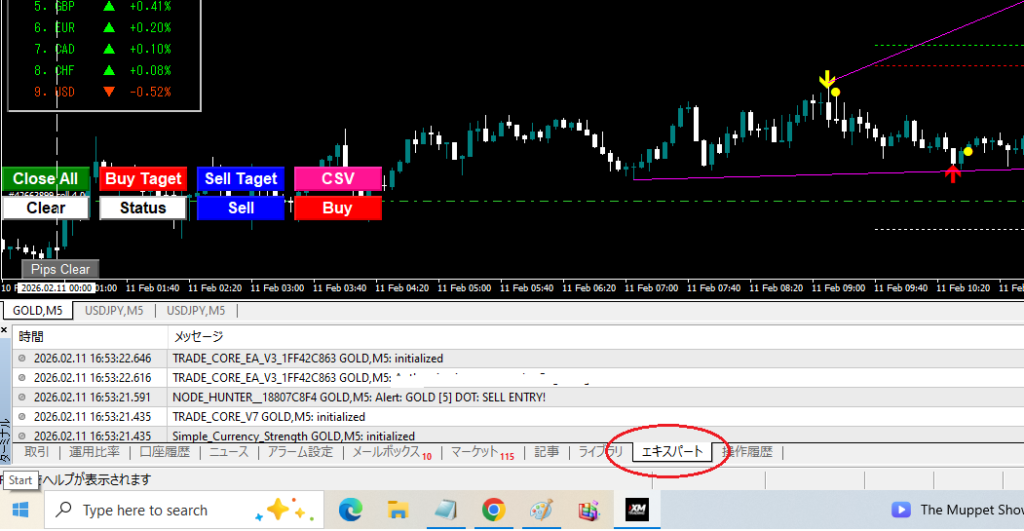Click the pink CSV button
This screenshot has width=1024, height=531.
338,179
